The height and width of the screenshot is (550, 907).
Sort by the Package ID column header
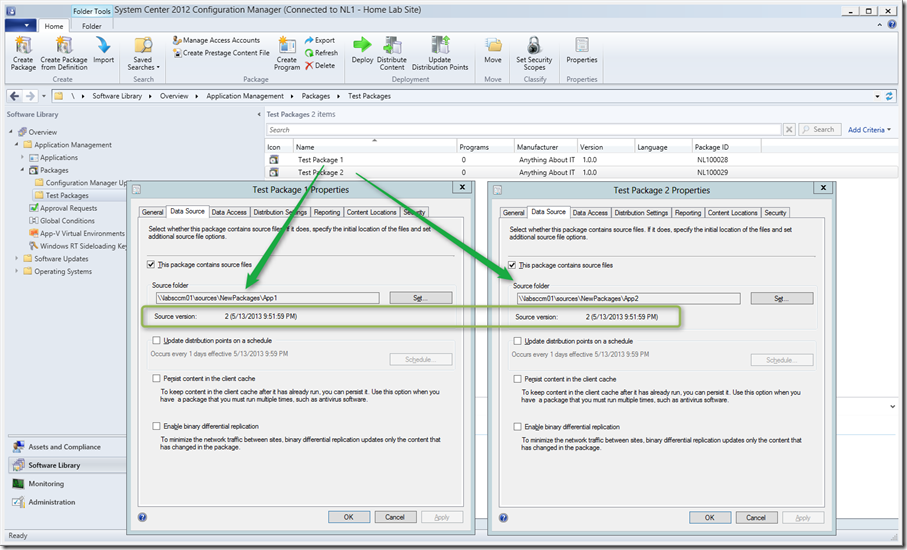727,147
